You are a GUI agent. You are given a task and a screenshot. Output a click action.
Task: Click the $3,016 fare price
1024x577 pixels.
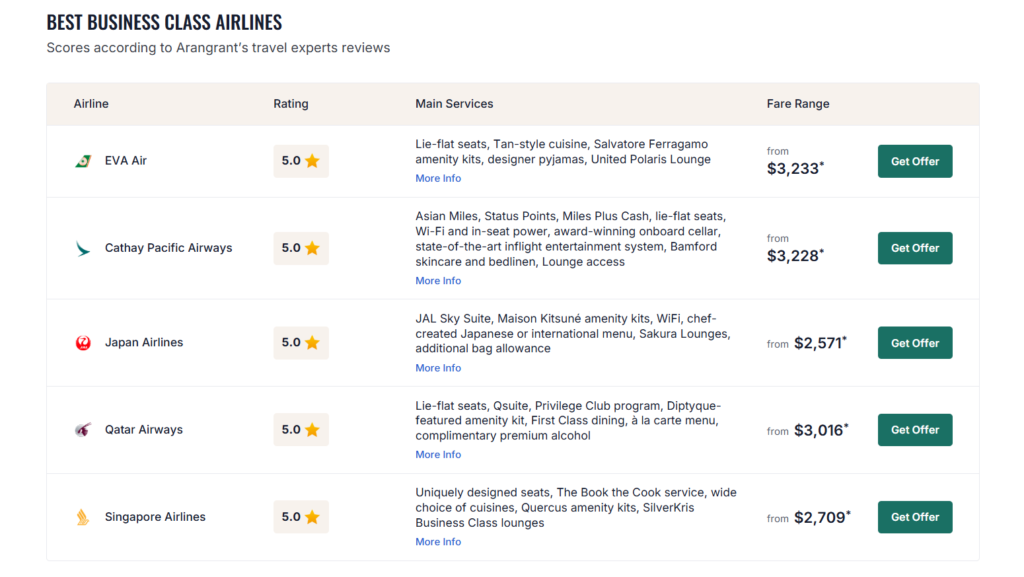coord(821,430)
